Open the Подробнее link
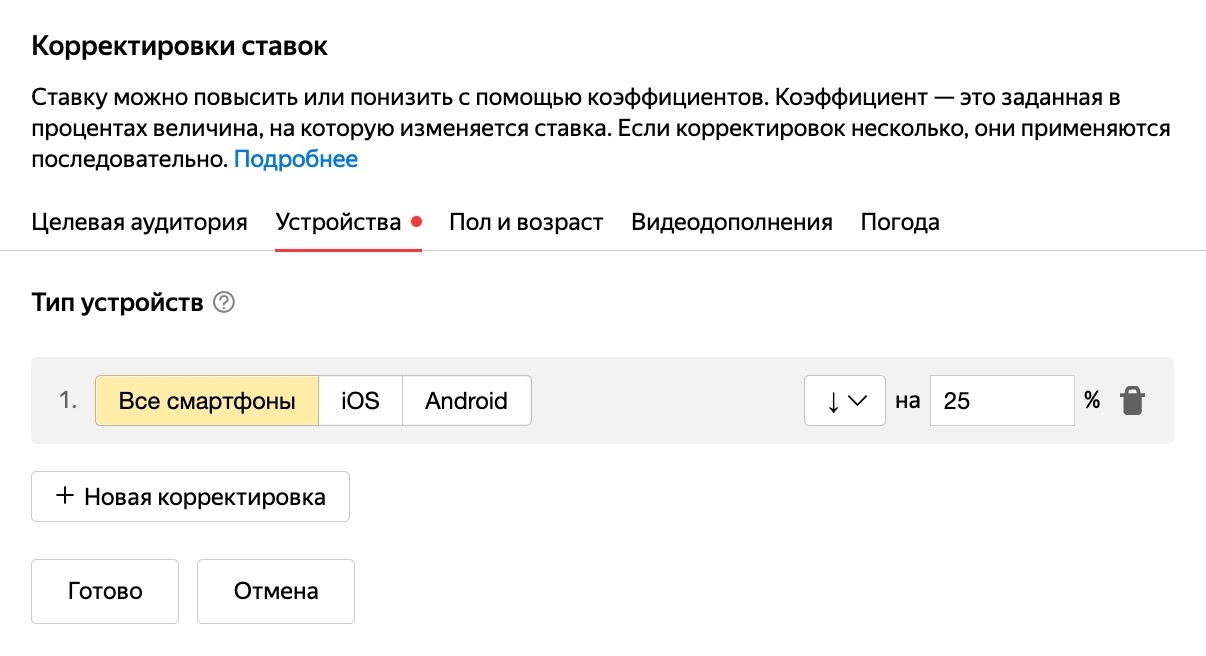This screenshot has width=1206, height=656. (296, 158)
